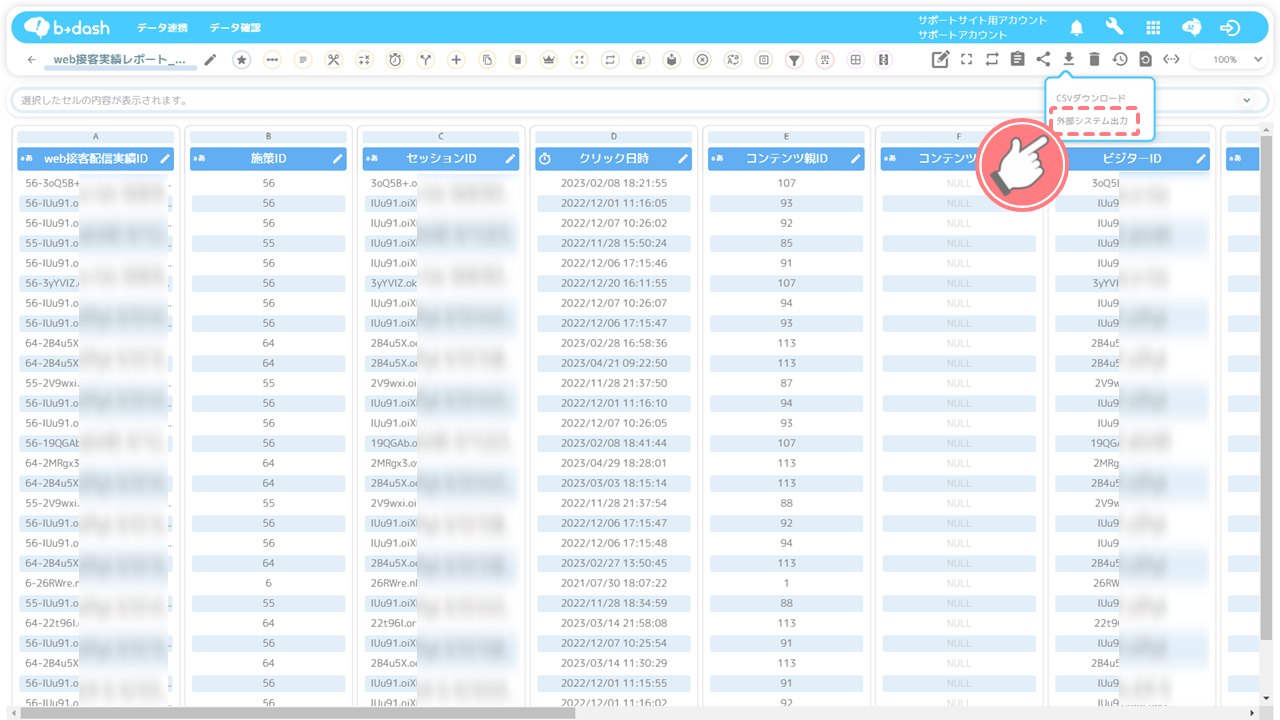The width and height of the screenshot is (1280, 720).
Task: Open the データ確認 menu
Action: point(234,28)
